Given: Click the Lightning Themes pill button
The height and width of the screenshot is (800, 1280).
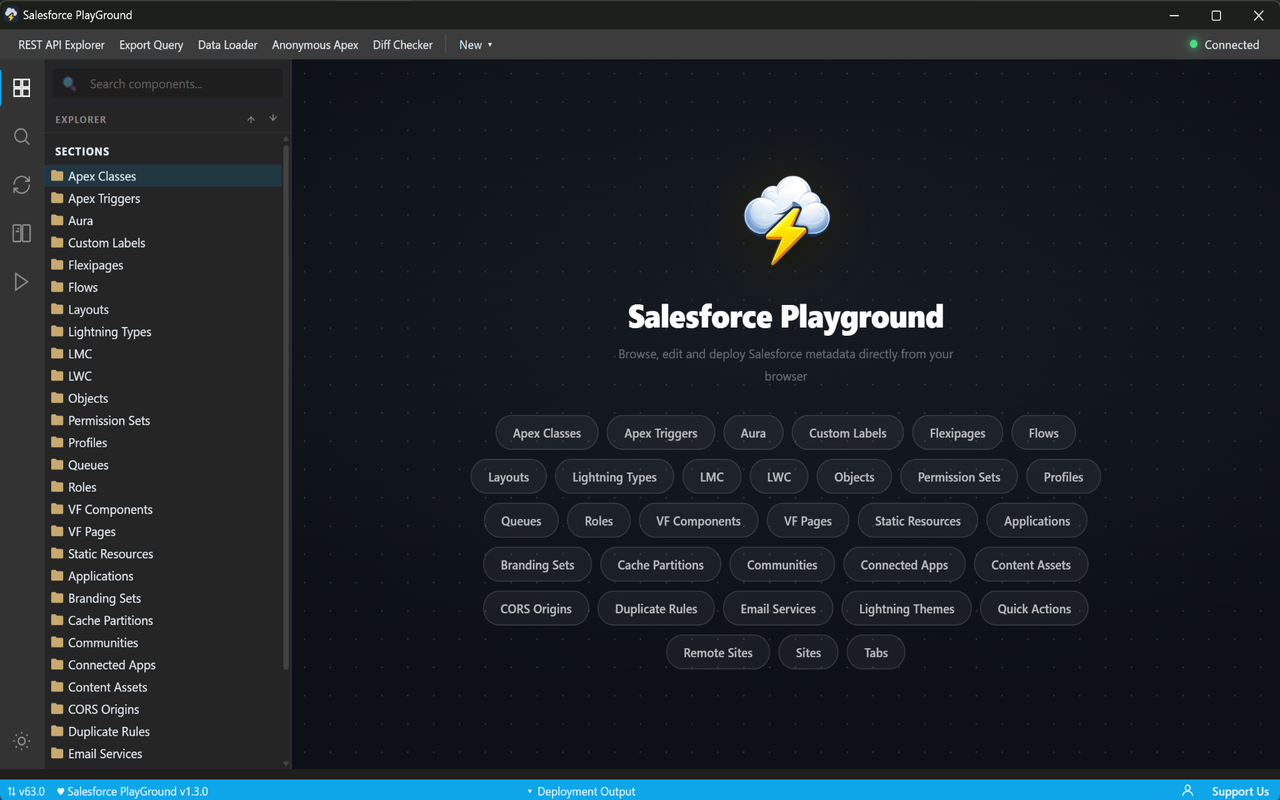Looking at the screenshot, I should pyautogui.click(x=907, y=609).
